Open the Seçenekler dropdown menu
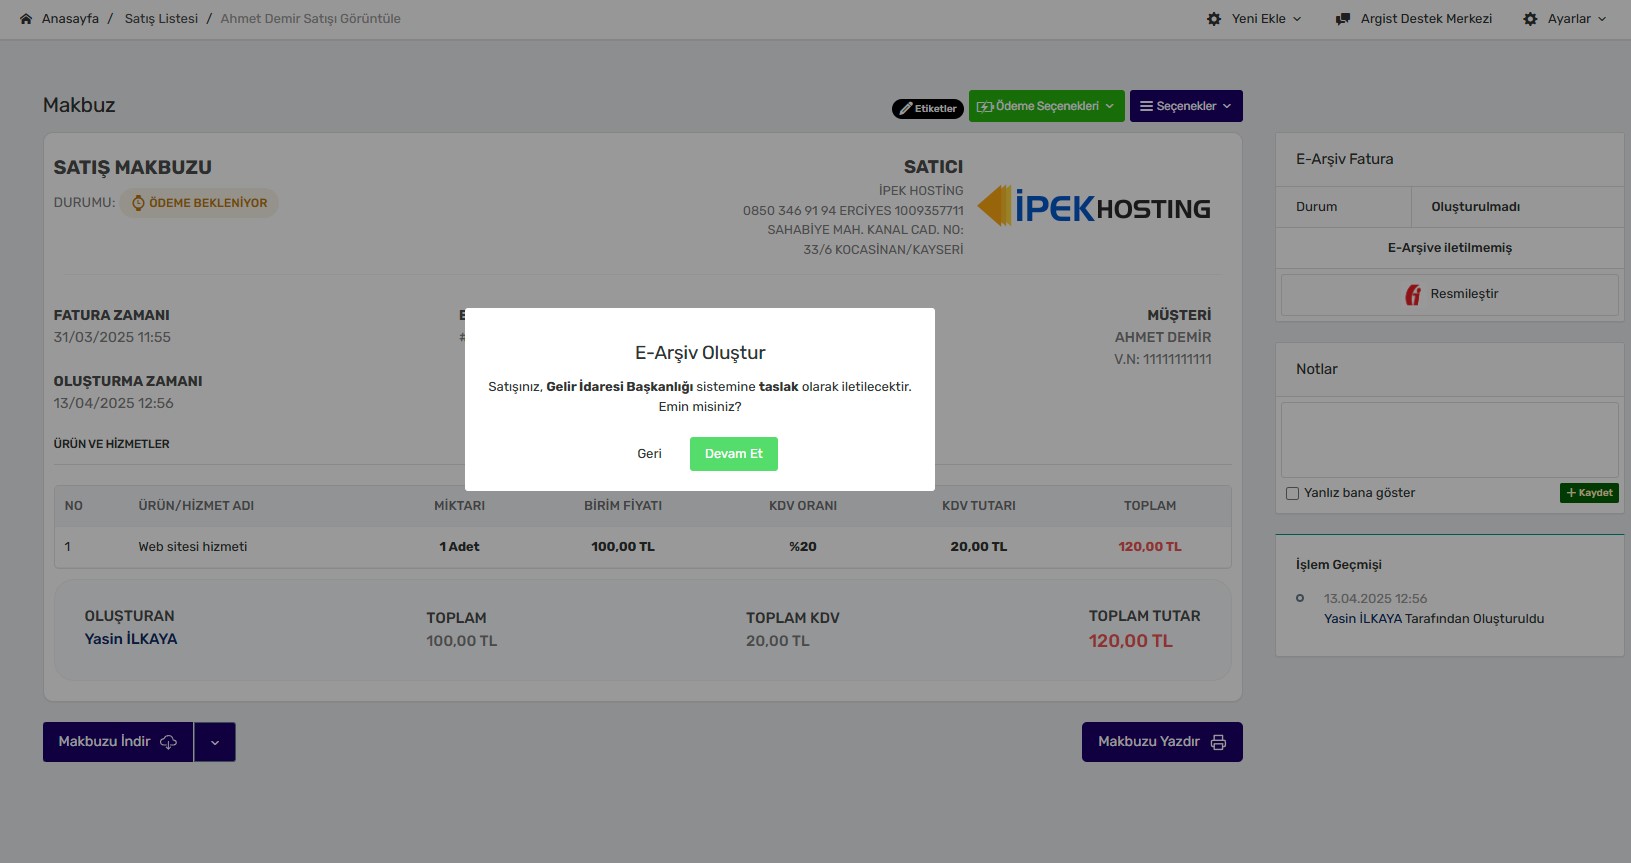Image resolution: width=1631 pixels, height=863 pixels. (1186, 106)
